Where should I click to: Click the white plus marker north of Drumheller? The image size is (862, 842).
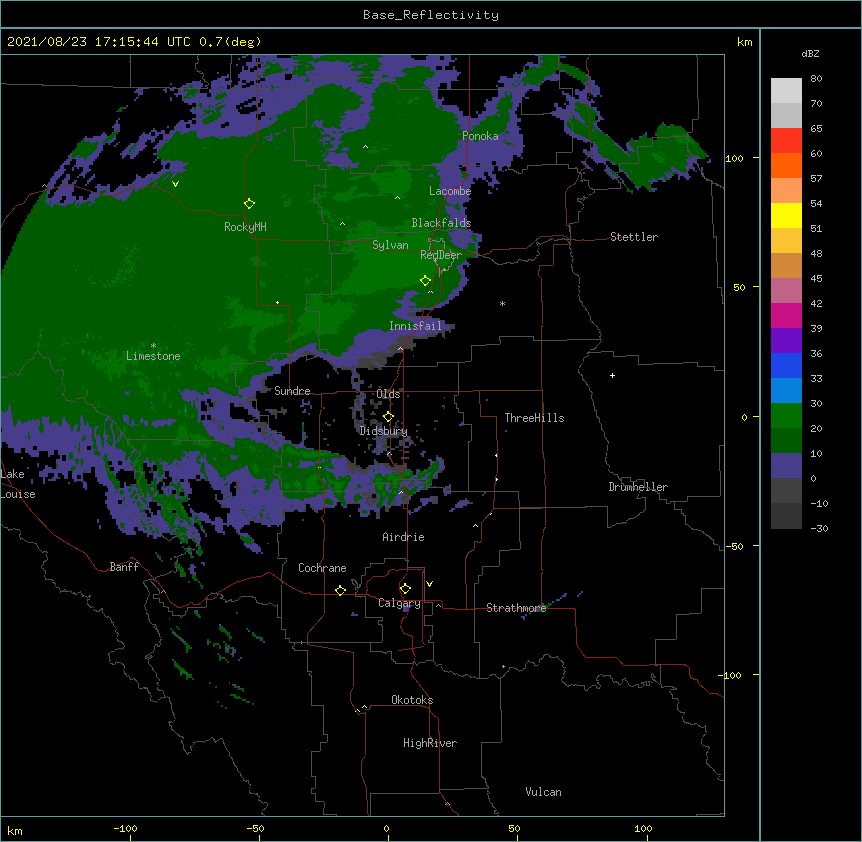(x=612, y=375)
